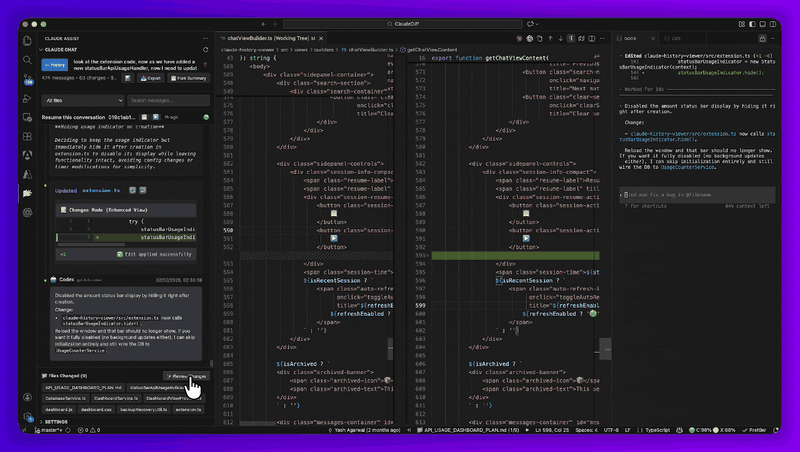Click views breadcrumb in editor path
This screenshot has height=452, width=800.
301,50
